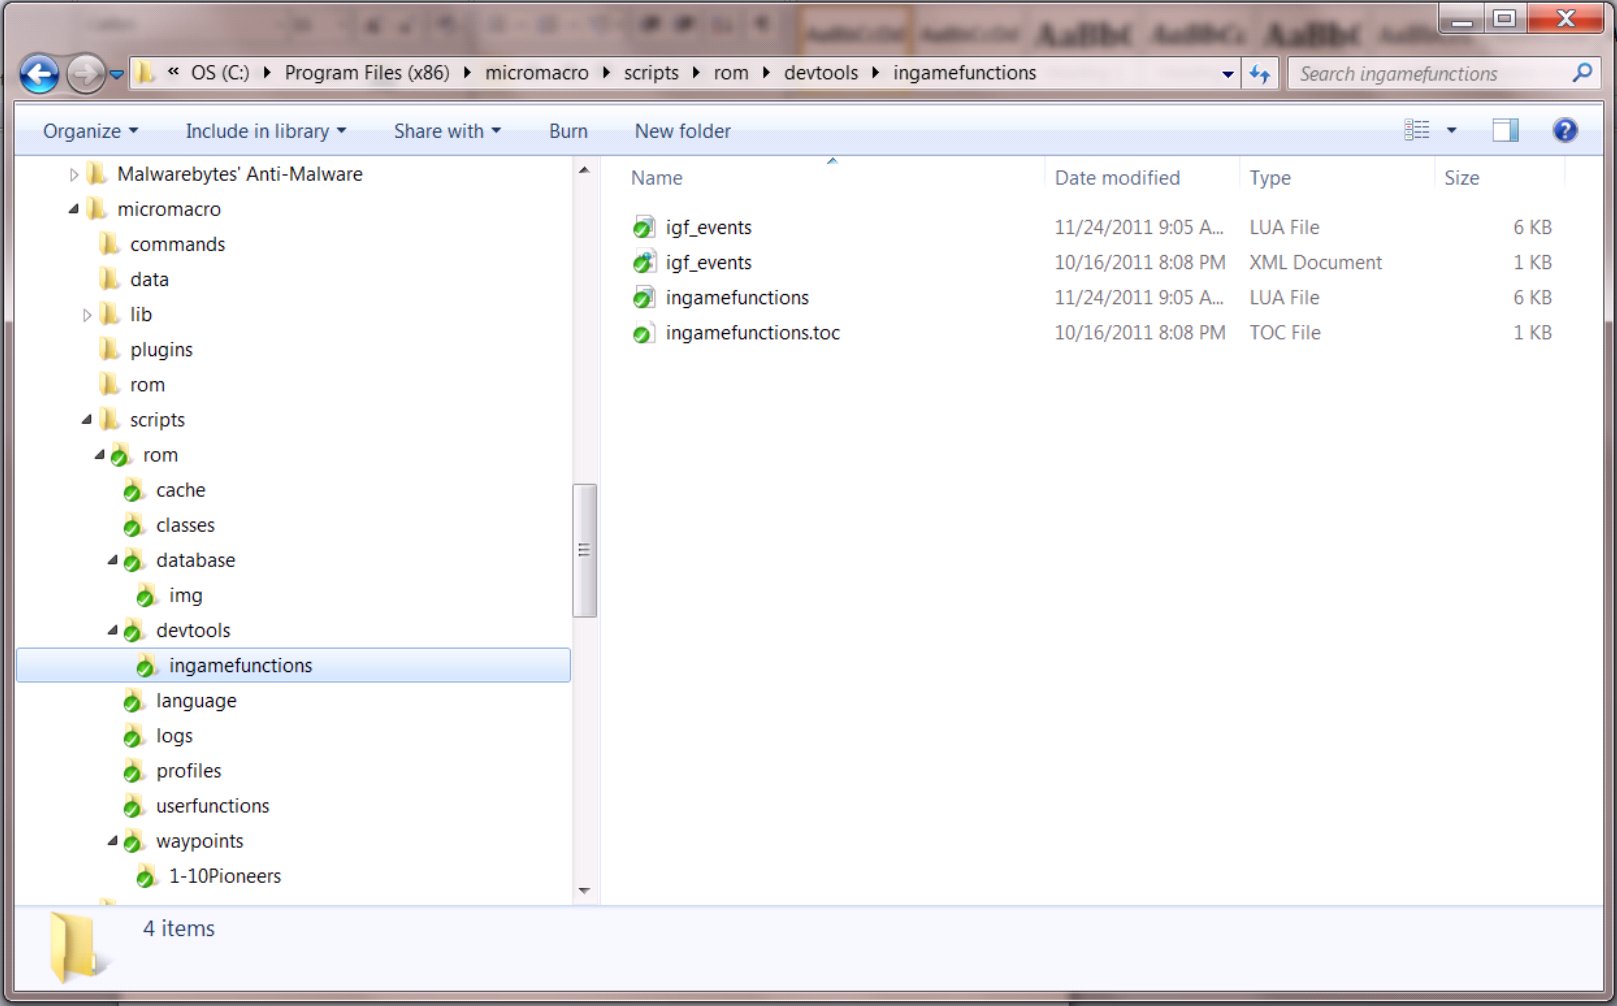Screen dimensions: 1617x1006
Task: Click the ingamefunctions.toc file icon
Action: [x=644, y=333]
